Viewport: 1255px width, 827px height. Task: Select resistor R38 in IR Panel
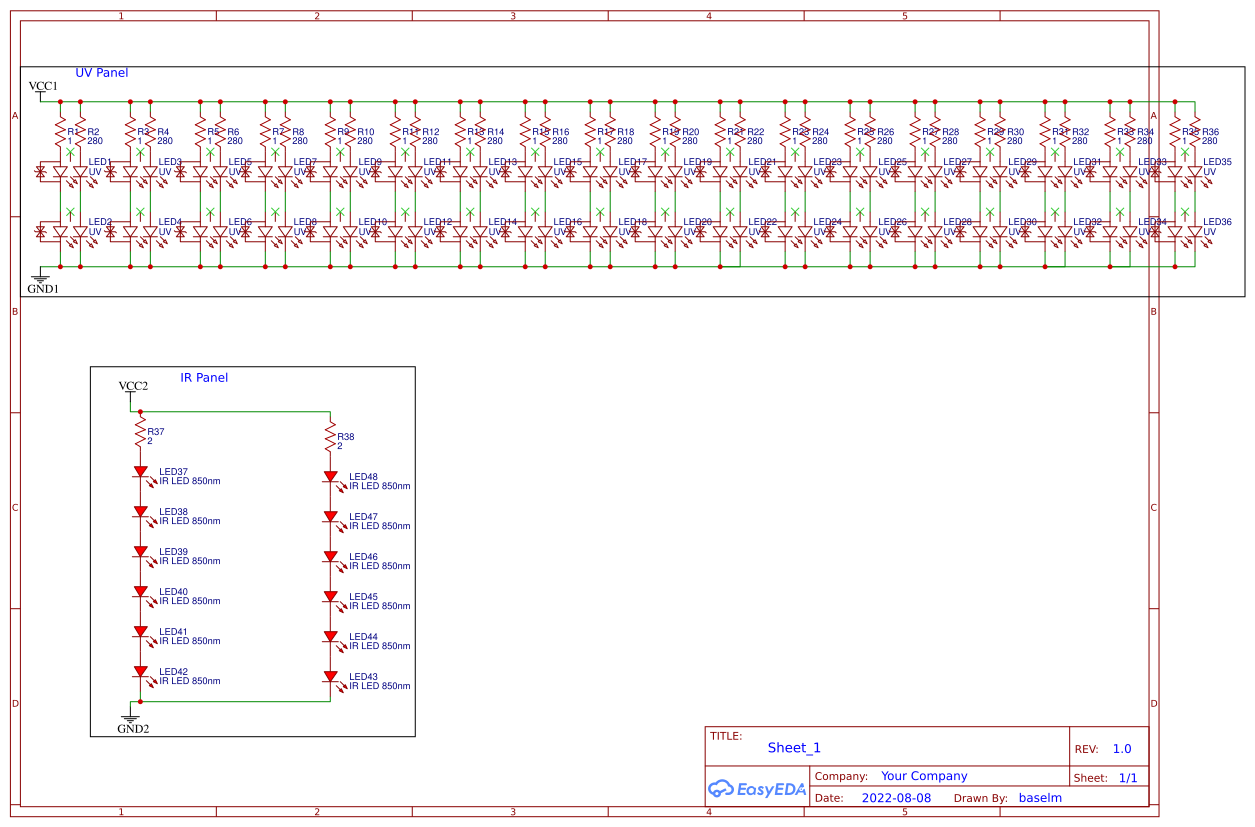(330, 438)
